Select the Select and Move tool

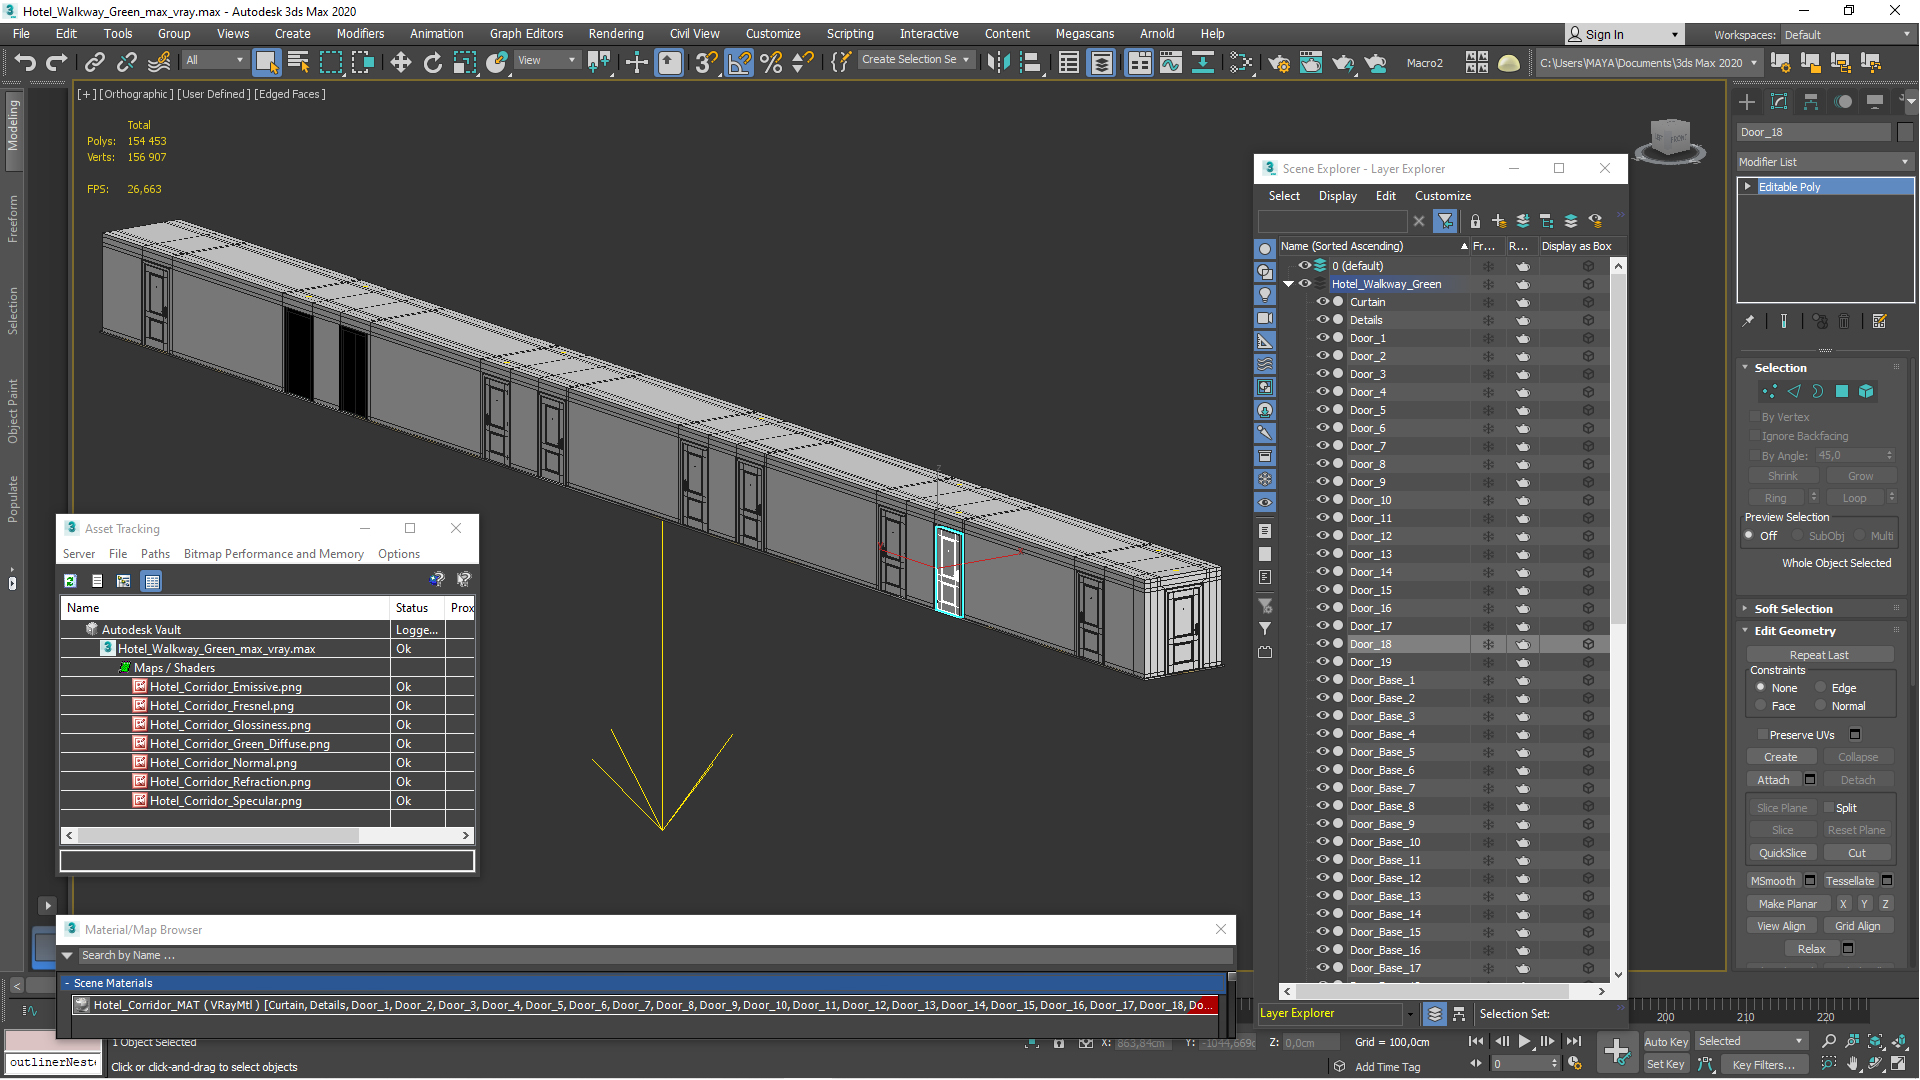tap(401, 63)
